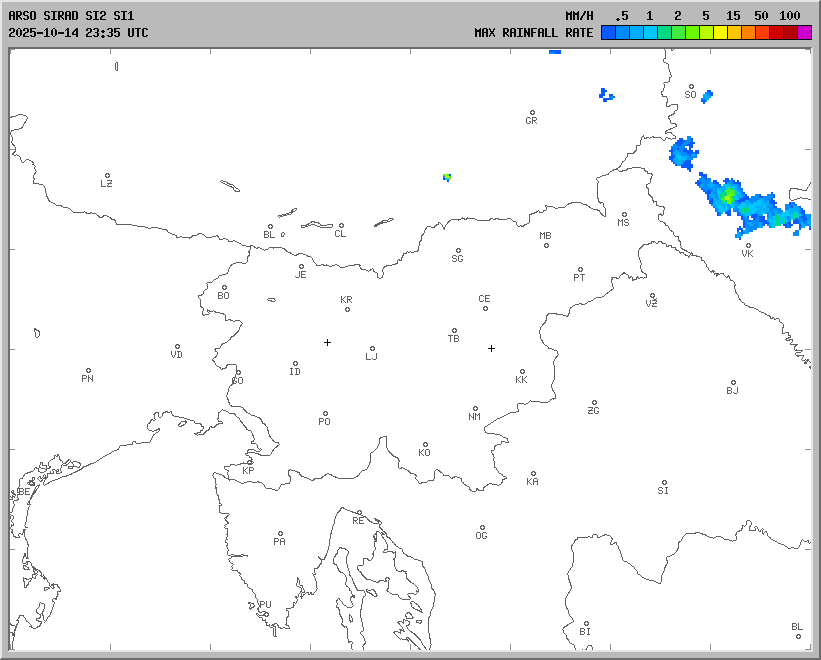The width and height of the screenshot is (821, 660).
Task: Select the KP coastal station marker
Action: (250, 462)
